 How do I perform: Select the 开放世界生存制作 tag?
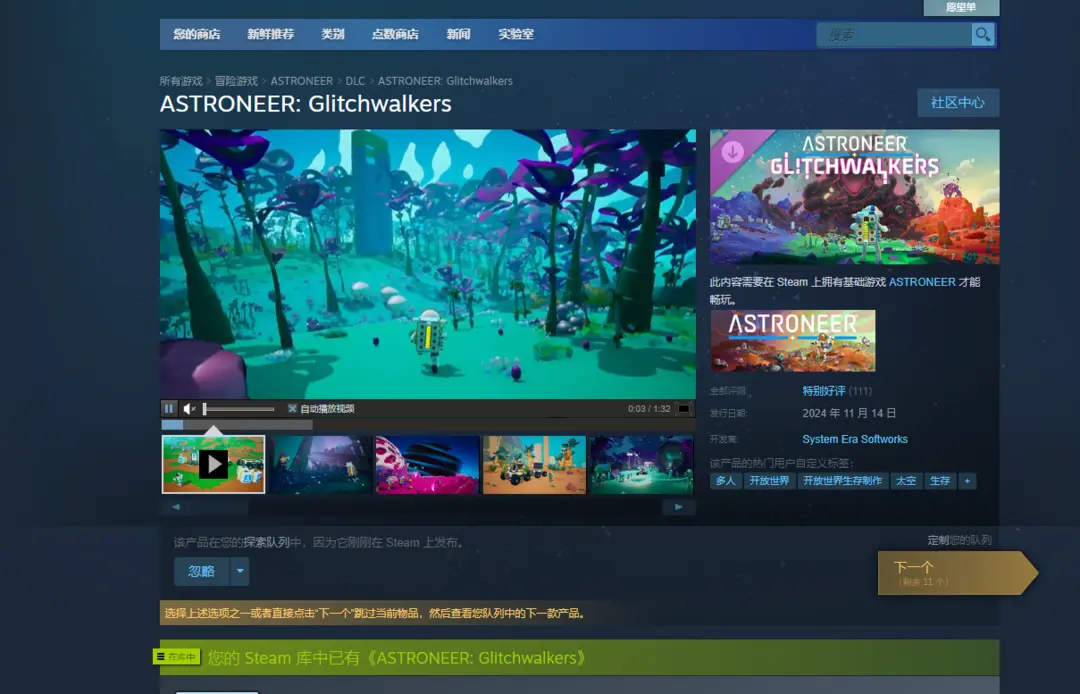pyautogui.click(x=842, y=481)
